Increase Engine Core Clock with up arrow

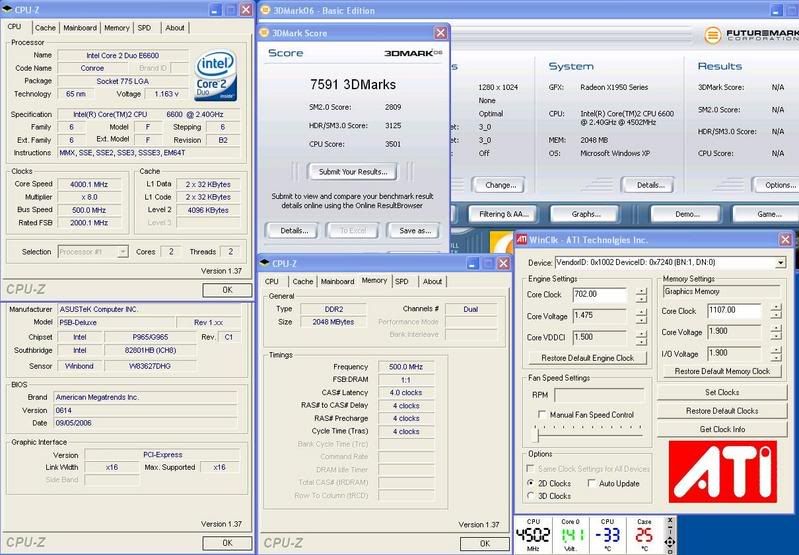(x=640, y=290)
